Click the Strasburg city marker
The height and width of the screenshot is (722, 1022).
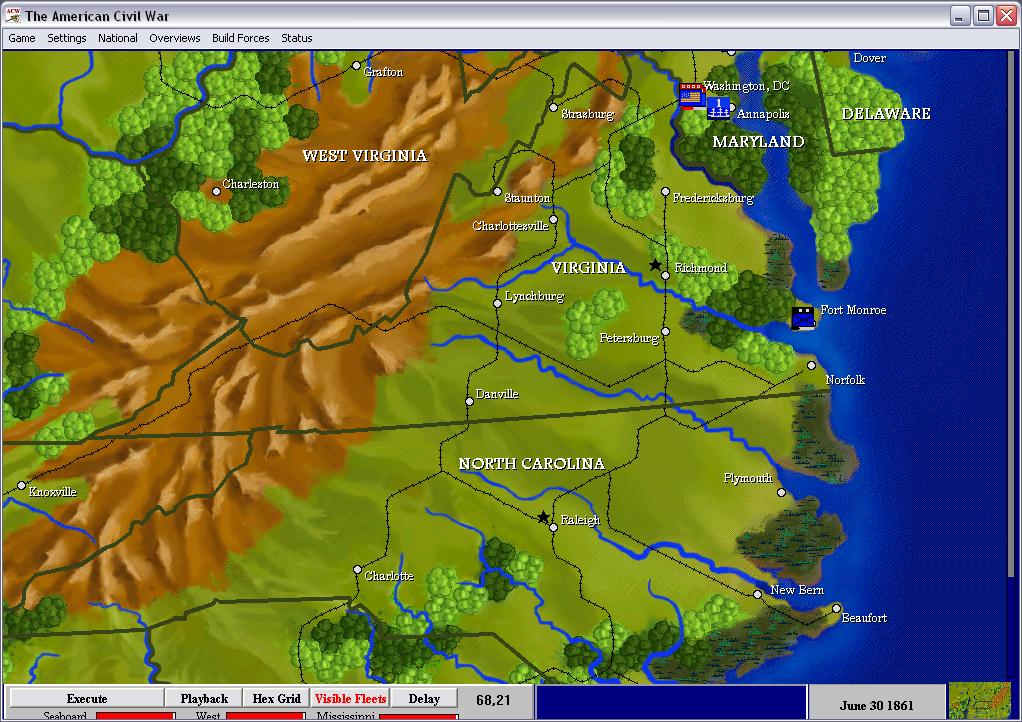point(553,108)
